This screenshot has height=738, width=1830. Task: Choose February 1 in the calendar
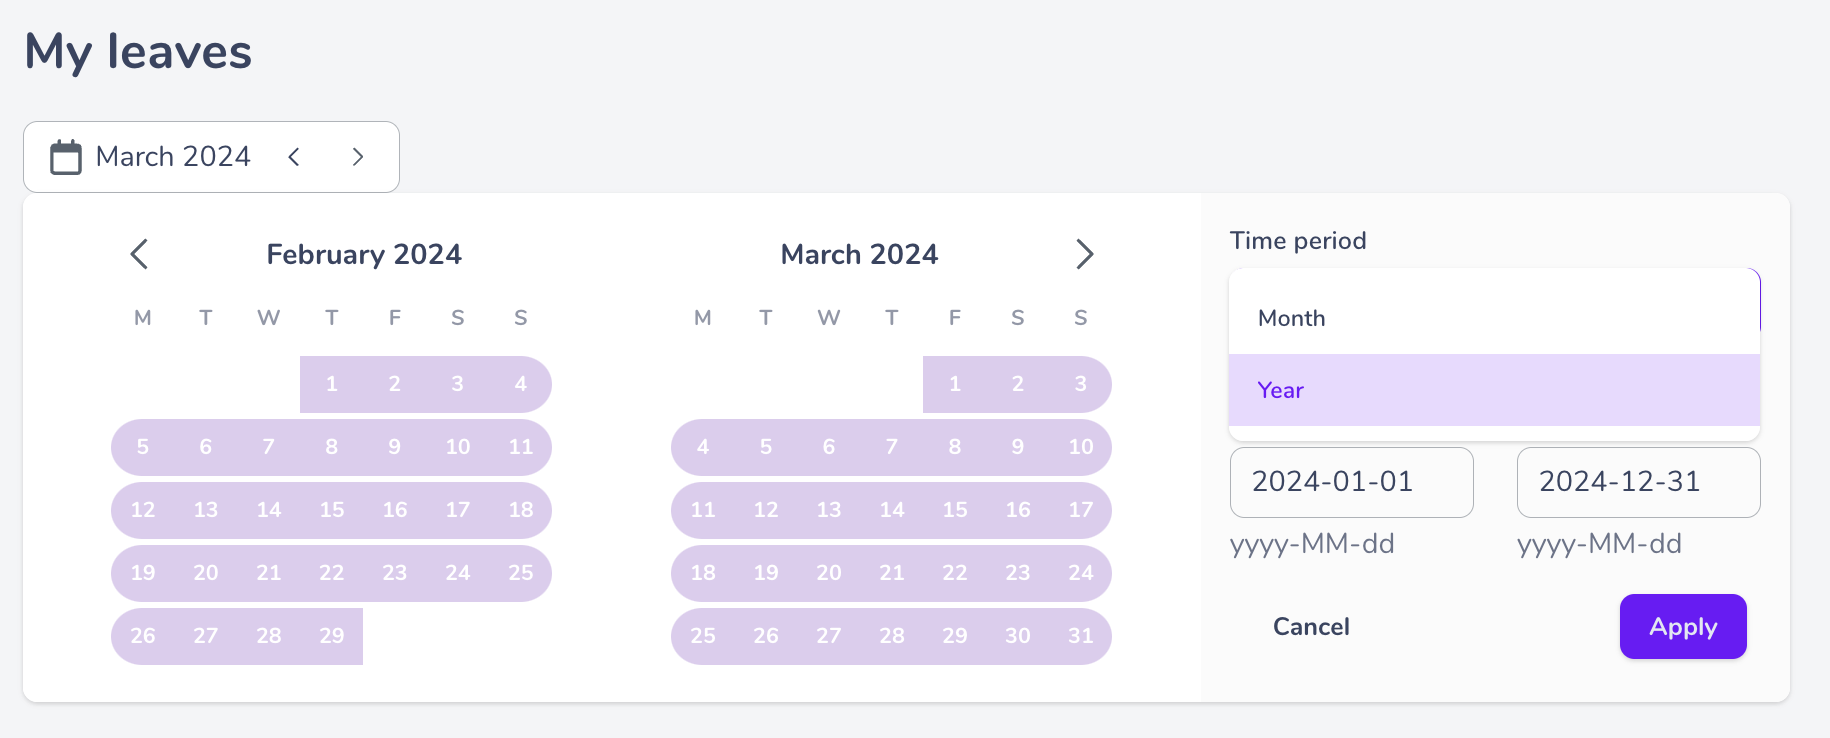[332, 384]
